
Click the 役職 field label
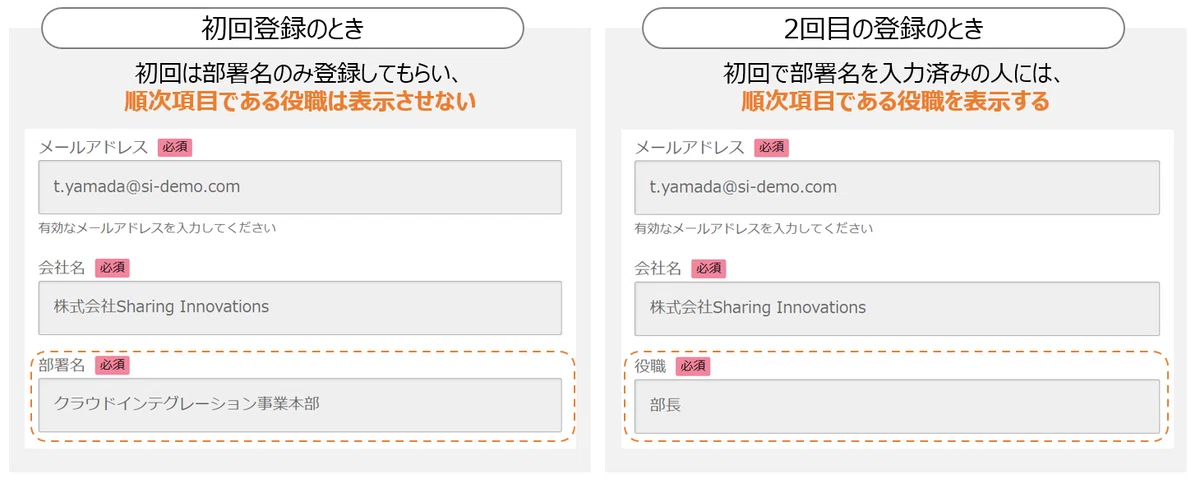[651, 367]
